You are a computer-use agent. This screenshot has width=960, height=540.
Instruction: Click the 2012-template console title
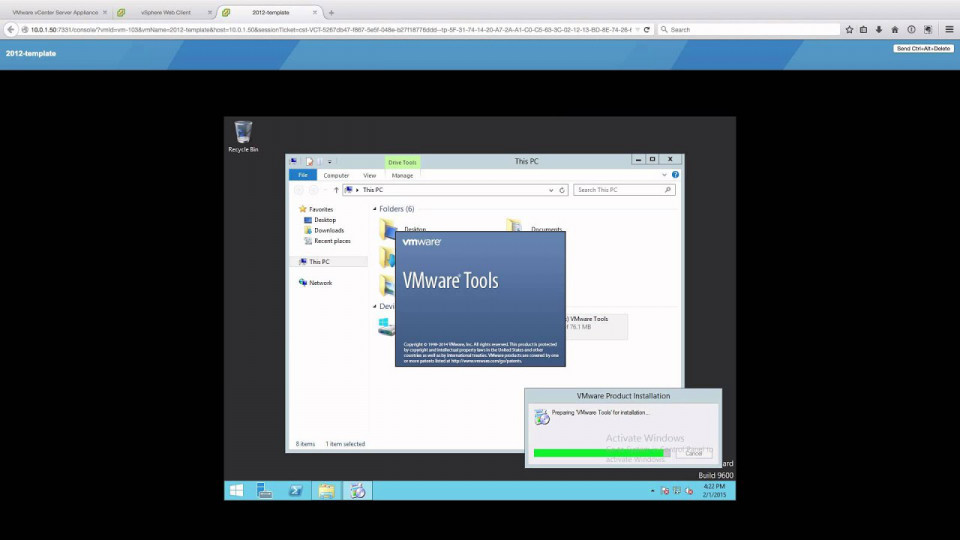(31, 53)
